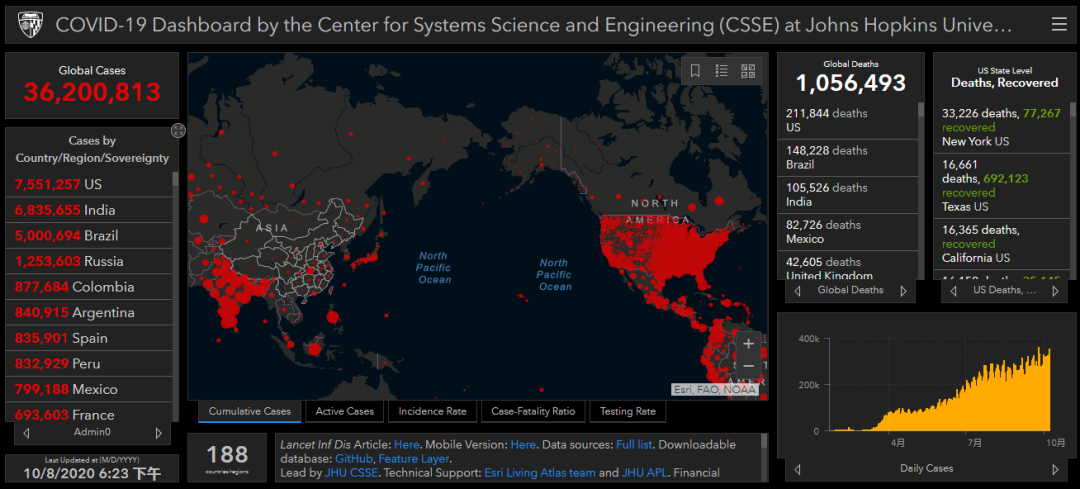Viewport: 1080px width, 489px height.
Task: Click right arrow beside Global Deaths
Action: [x=903, y=291]
